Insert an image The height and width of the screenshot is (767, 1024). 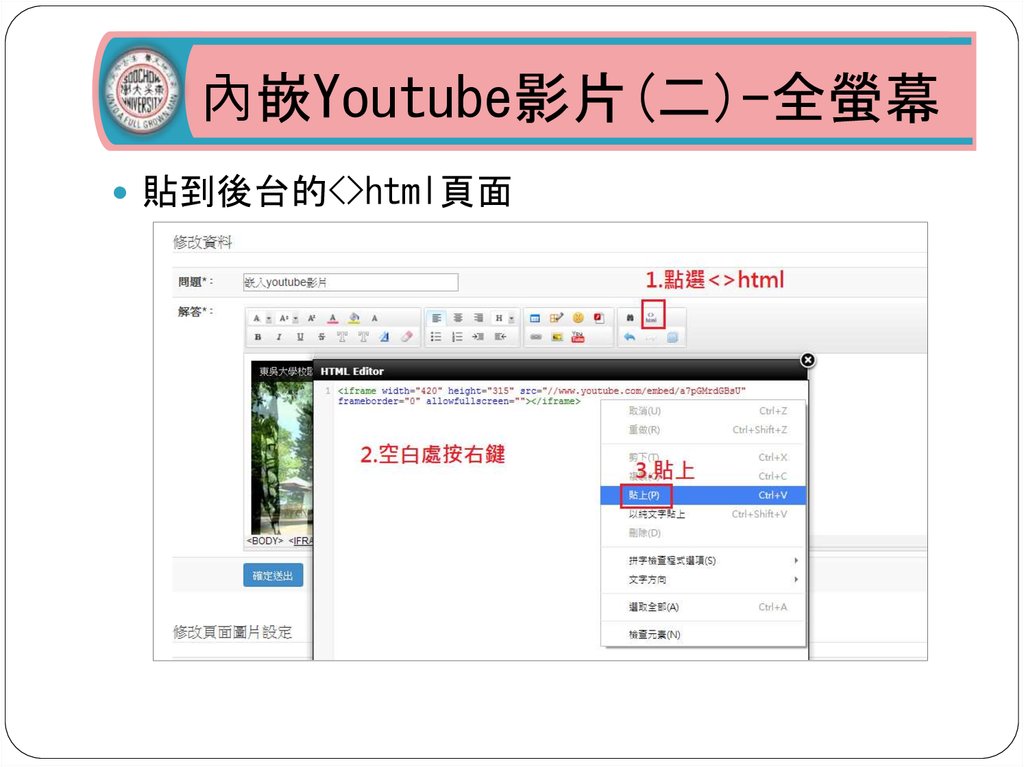click(557, 337)
